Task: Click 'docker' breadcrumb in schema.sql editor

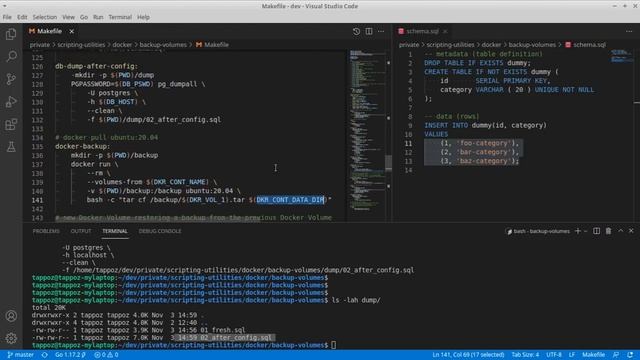Action: [x=491, y=45]
